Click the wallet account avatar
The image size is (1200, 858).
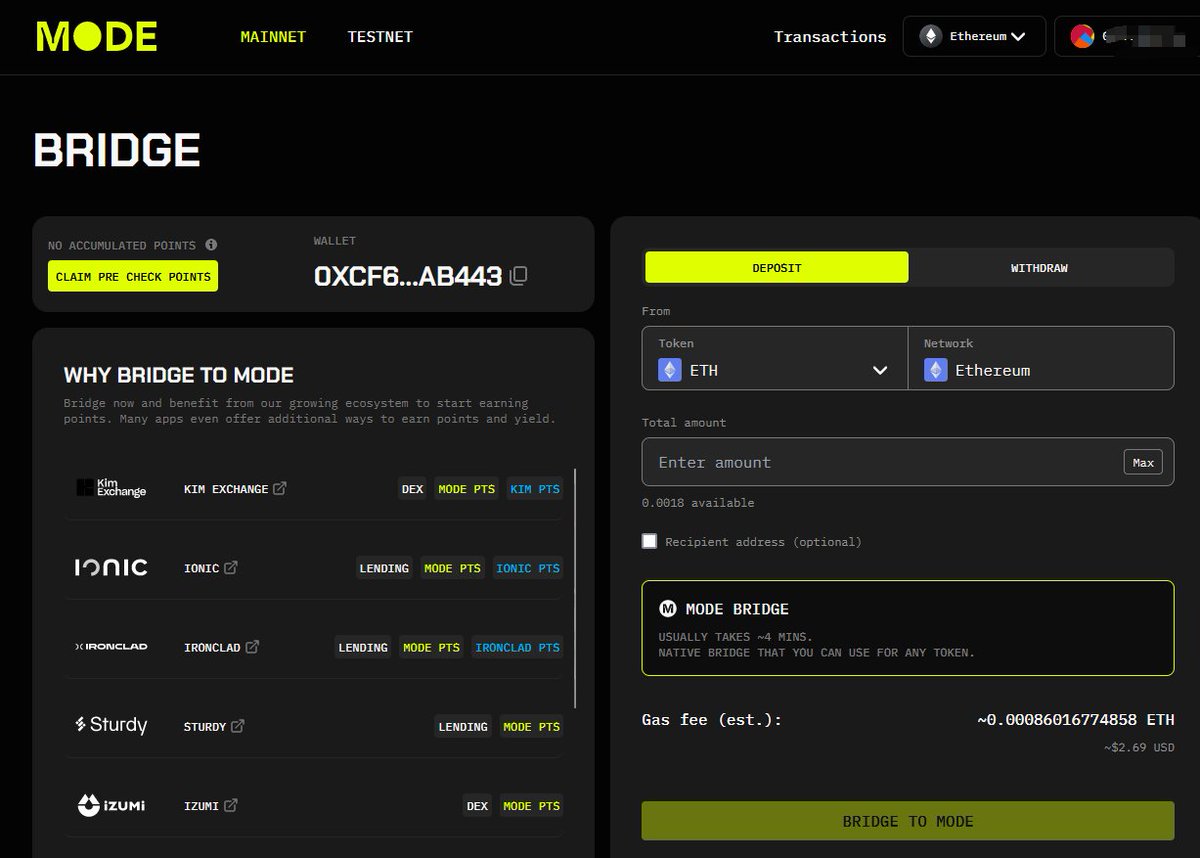click(1082, 36)
